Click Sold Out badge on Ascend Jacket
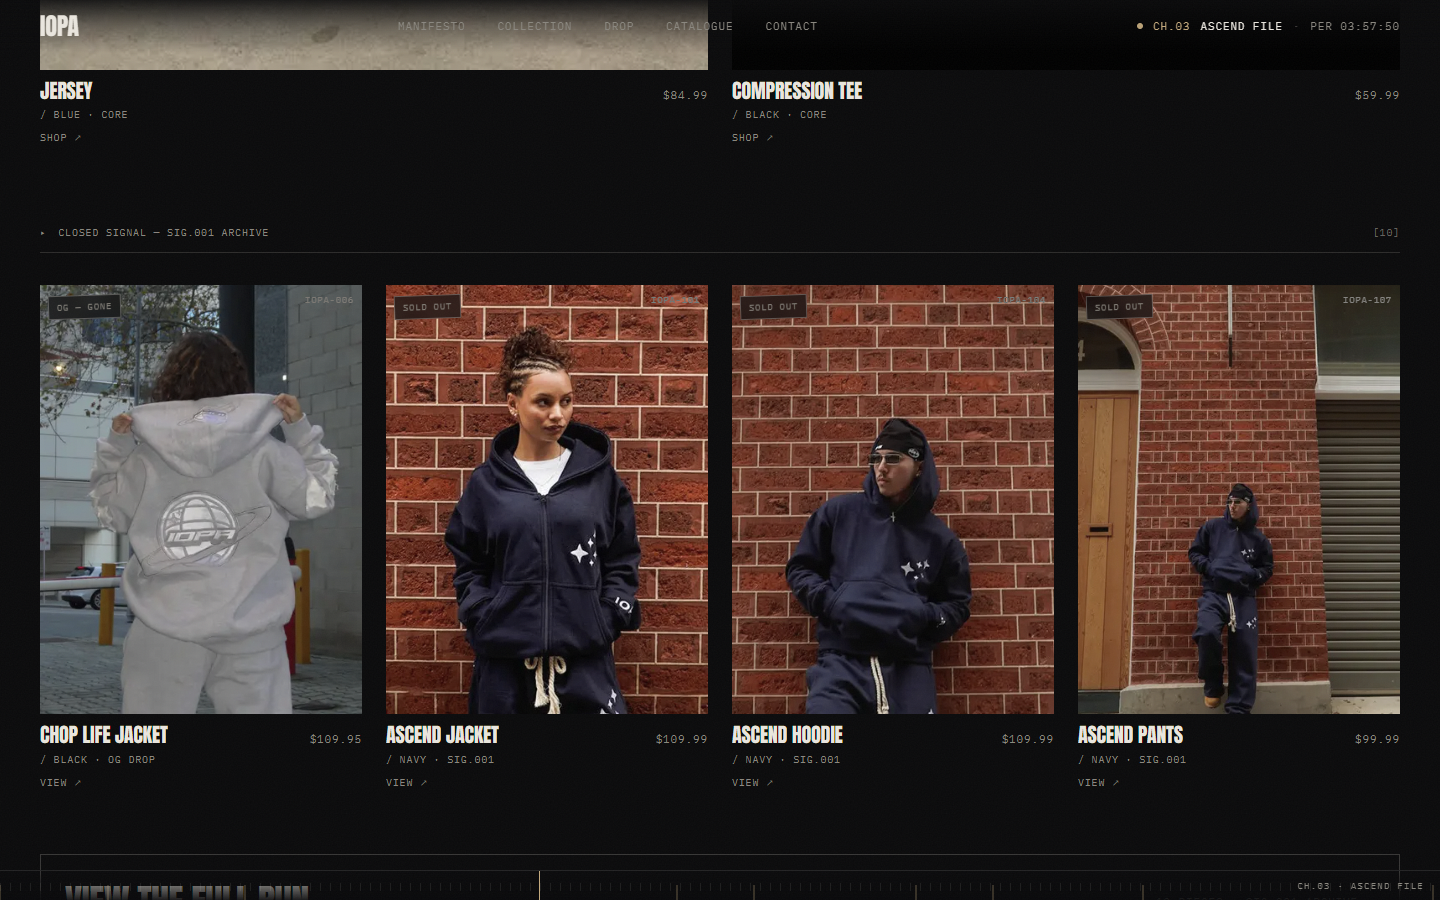This screenshot has width=1440, height=900. click(427, 307)
